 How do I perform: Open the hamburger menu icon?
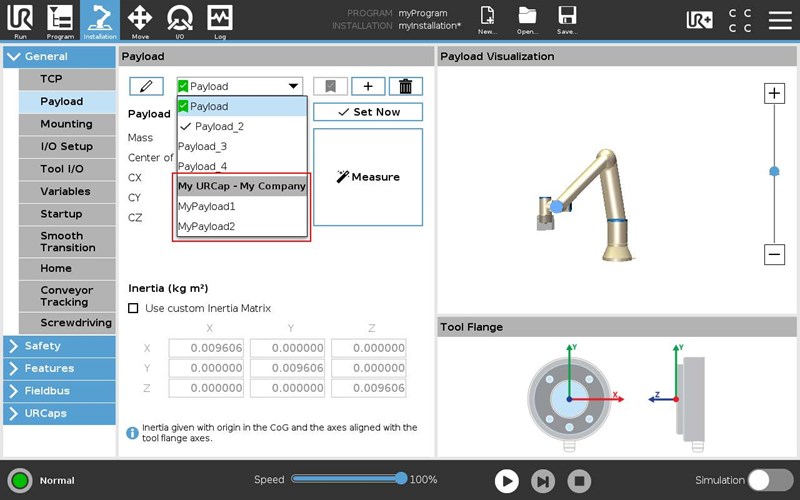[779, 20]
